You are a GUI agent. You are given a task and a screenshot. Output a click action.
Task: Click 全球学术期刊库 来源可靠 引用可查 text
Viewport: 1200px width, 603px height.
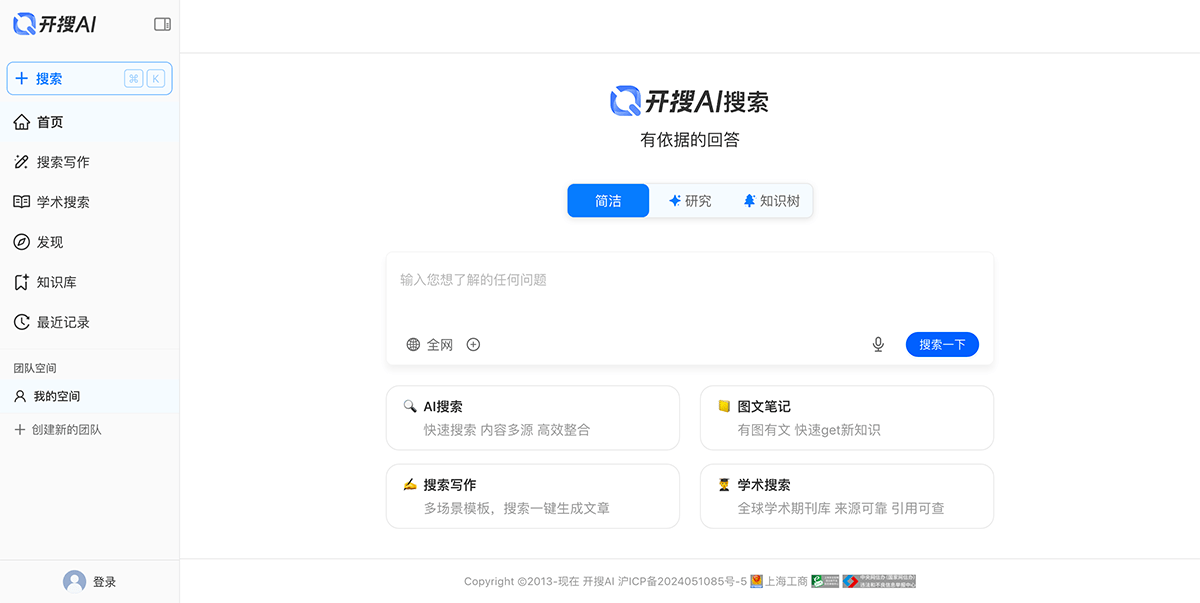pyautogui.click(x=841, y=508)
